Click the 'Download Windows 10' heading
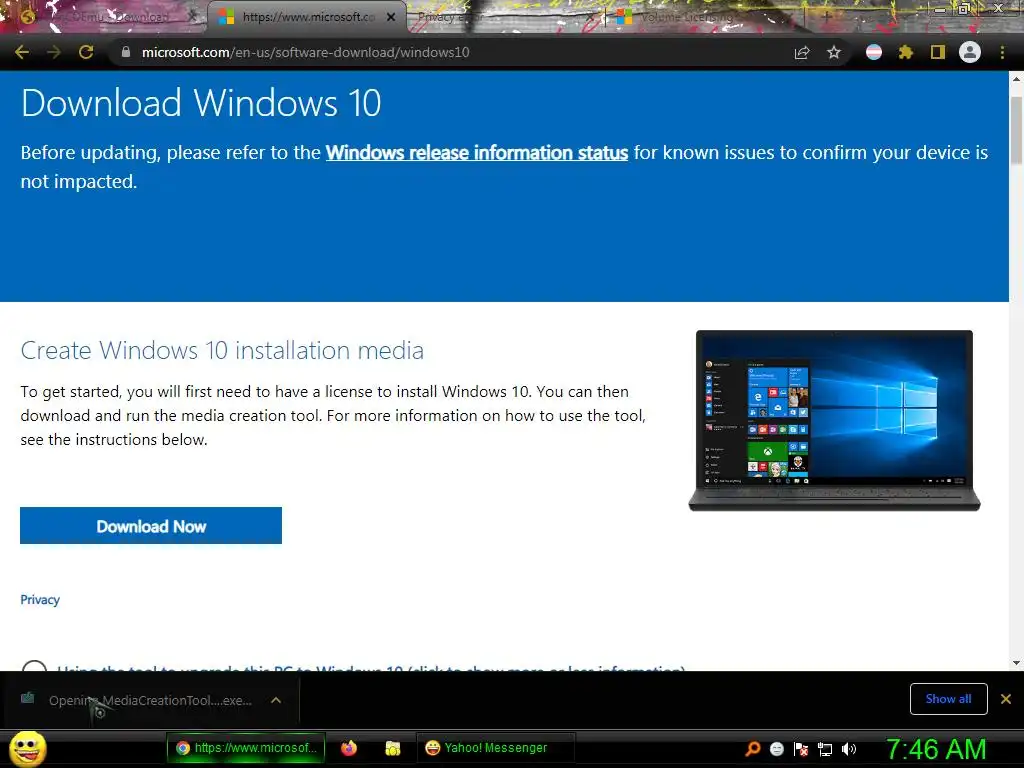This screenshot has width=1024, height=768. coord(200,103)
